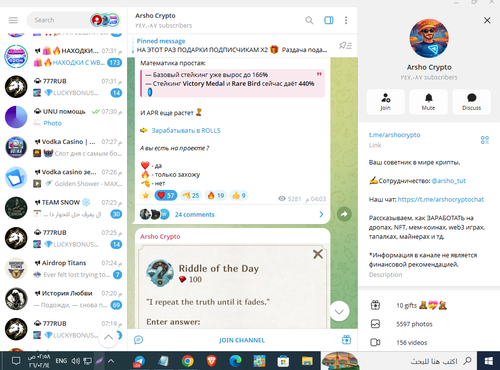Viewport: 500px width, 370px height.
Task: Open the Vodka casino зе... chat from 07:26
Action: point(63,178)
